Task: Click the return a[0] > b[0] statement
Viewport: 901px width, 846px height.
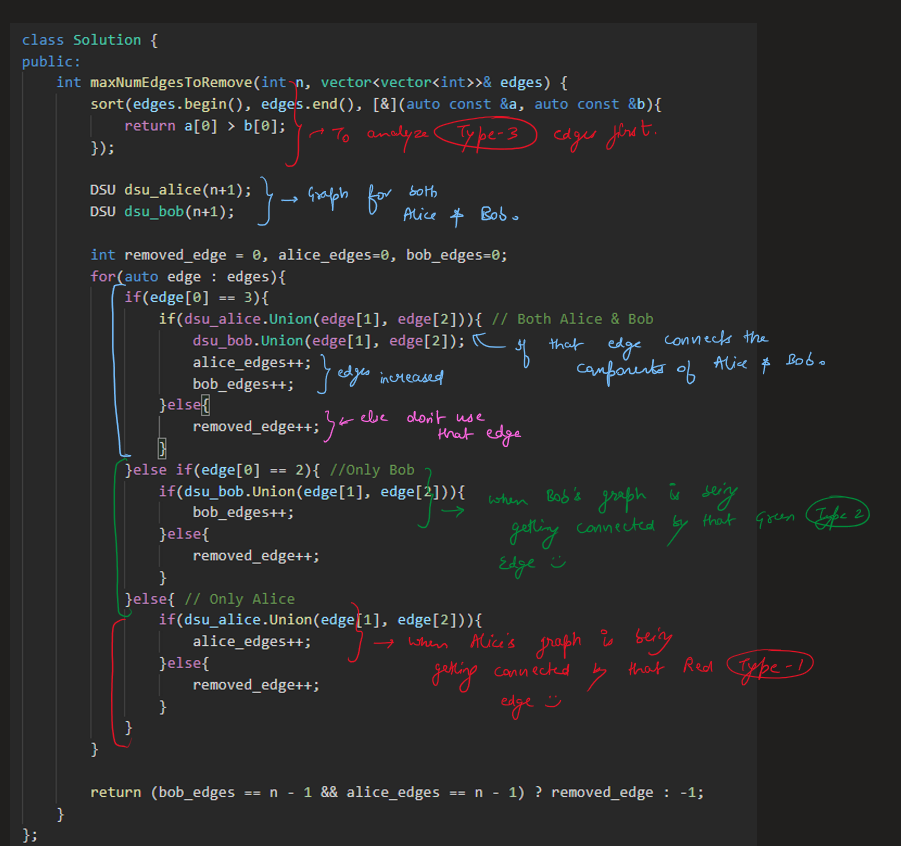Action: coord(204,126)
